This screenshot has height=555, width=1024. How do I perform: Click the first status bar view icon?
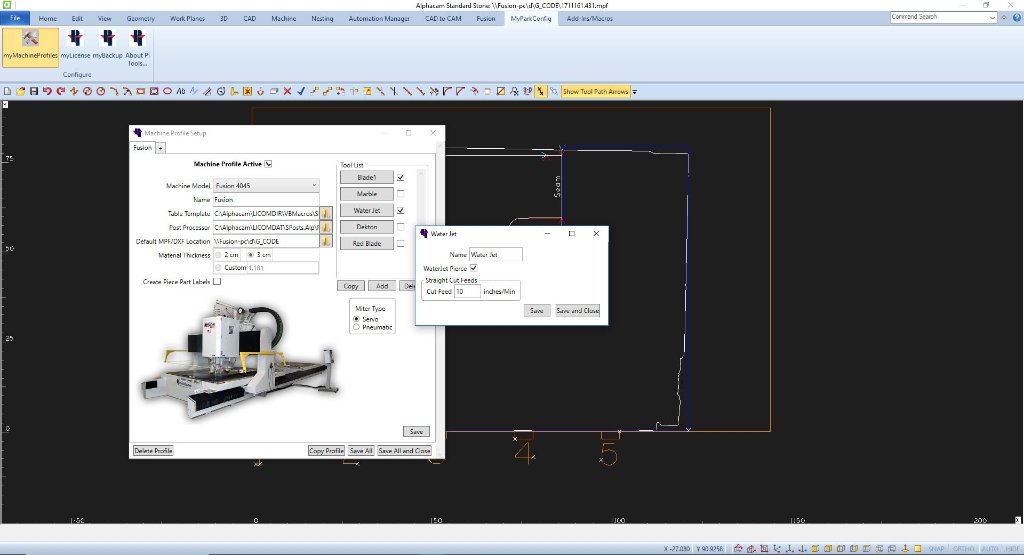pyautogui.click(x=738, y=548)
